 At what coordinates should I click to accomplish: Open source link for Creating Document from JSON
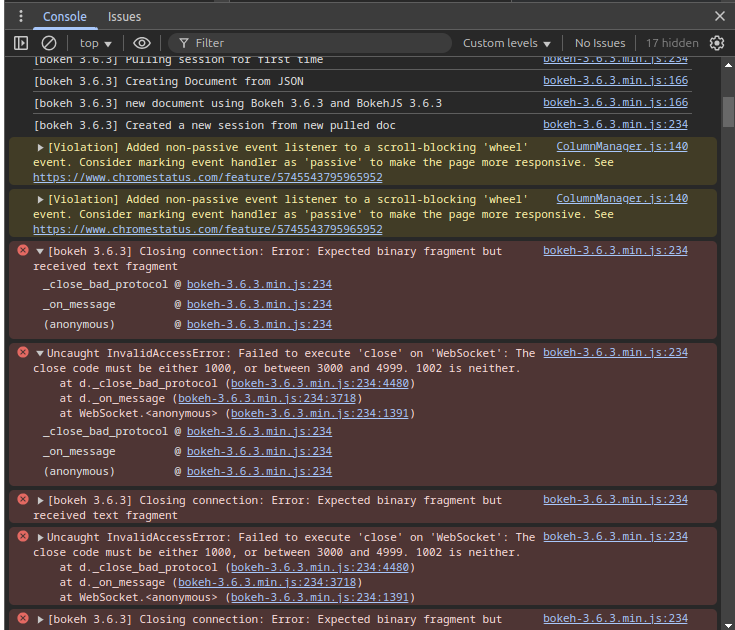click(615, 81)
